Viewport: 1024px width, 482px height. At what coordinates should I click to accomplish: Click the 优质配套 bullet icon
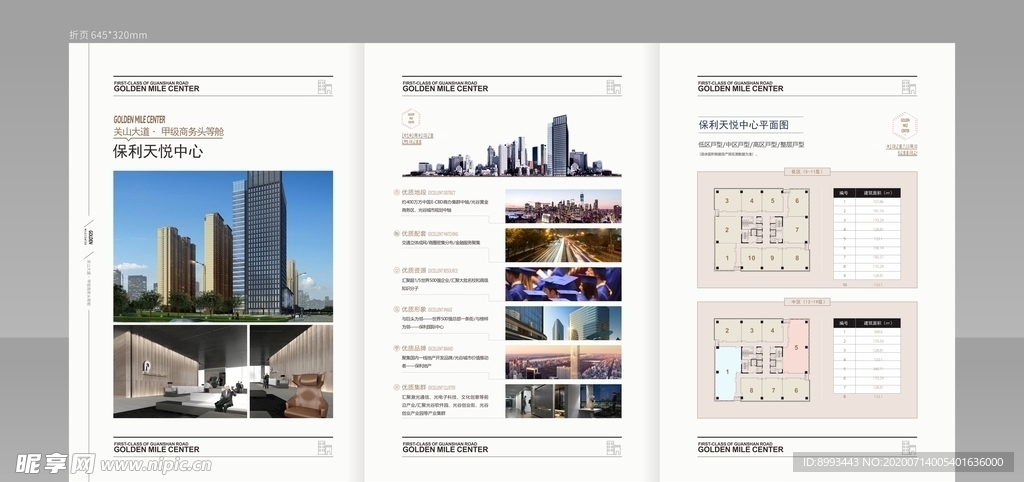(x=397, y=232)
